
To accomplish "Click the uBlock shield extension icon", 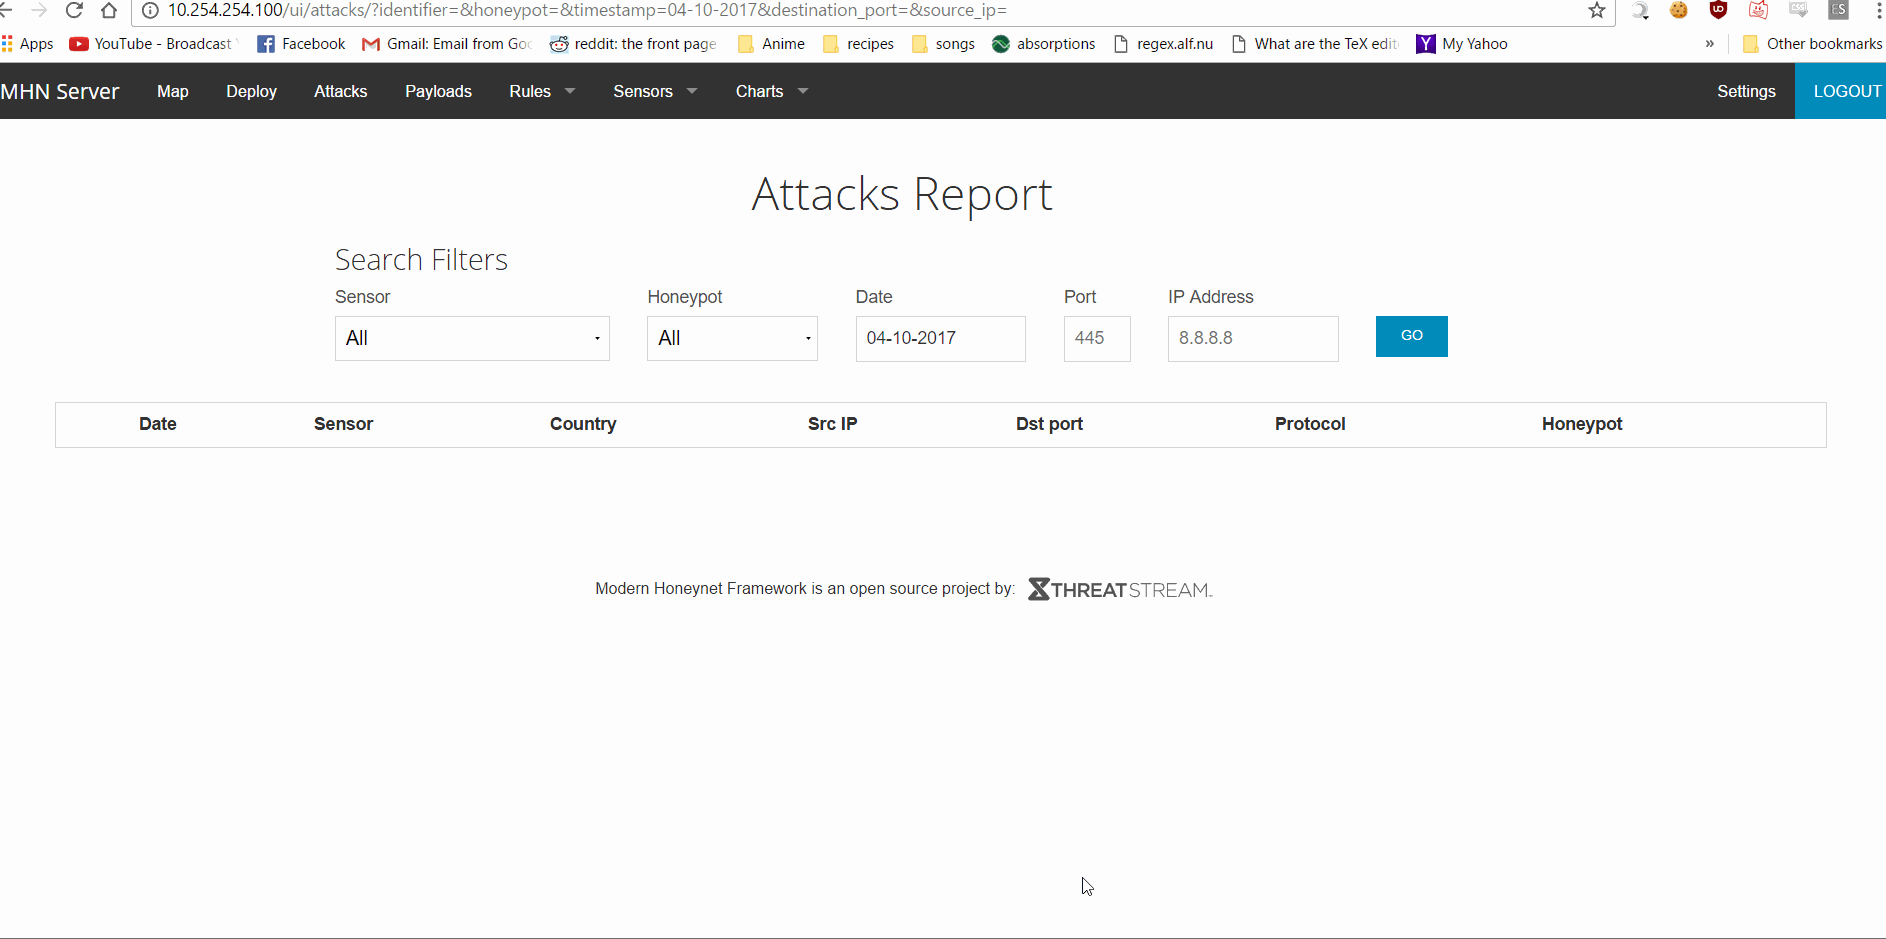I will pyautogui.click(x=1719, y=11).
